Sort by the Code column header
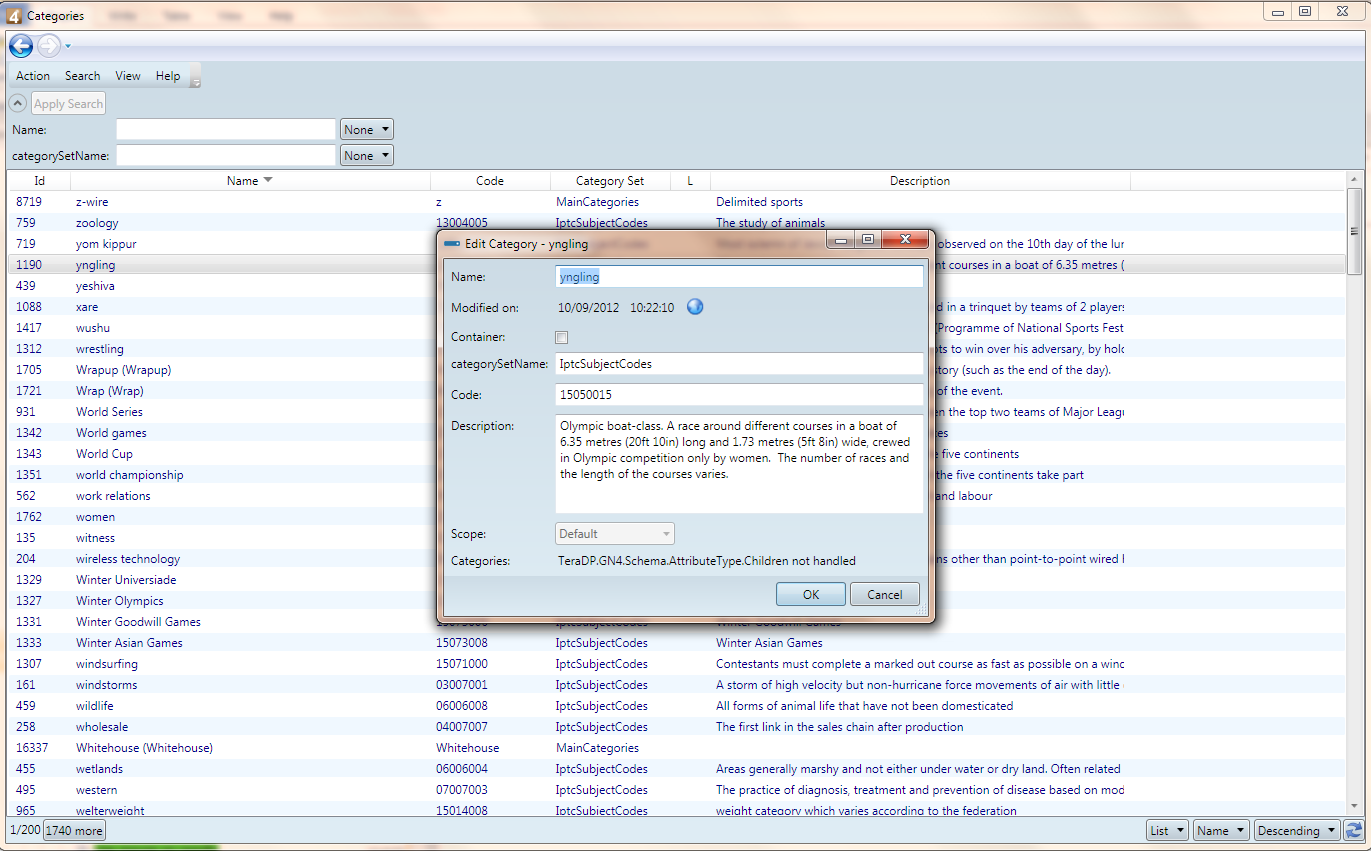The width and height of the screenshot is (1371, 851). click(490, 181)
